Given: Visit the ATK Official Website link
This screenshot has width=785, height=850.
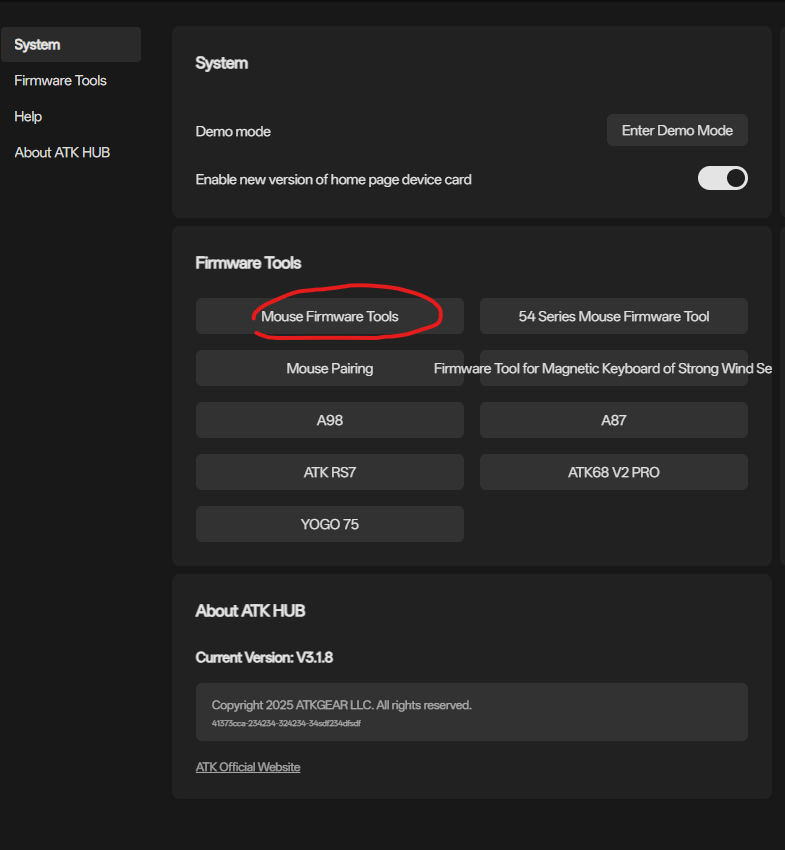Looking at the screenshot, I should coord(248,767).
